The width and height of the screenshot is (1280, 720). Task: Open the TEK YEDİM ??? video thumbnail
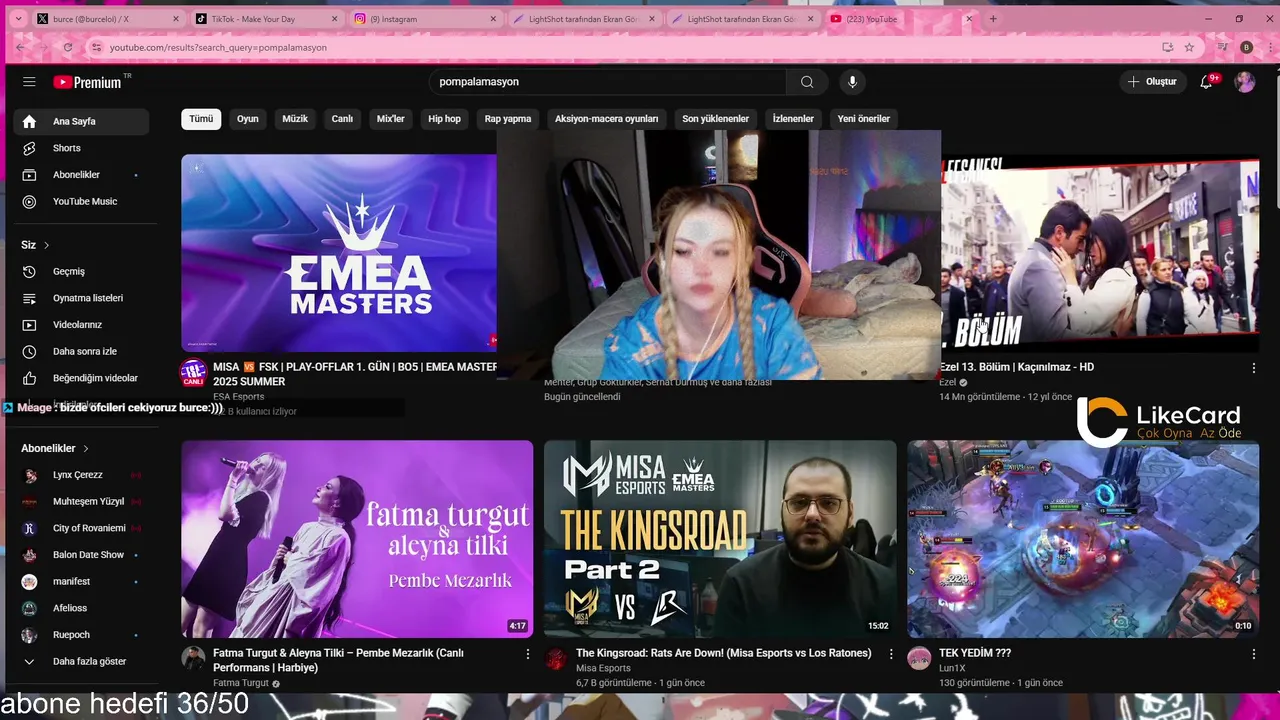coord(1083,539)
